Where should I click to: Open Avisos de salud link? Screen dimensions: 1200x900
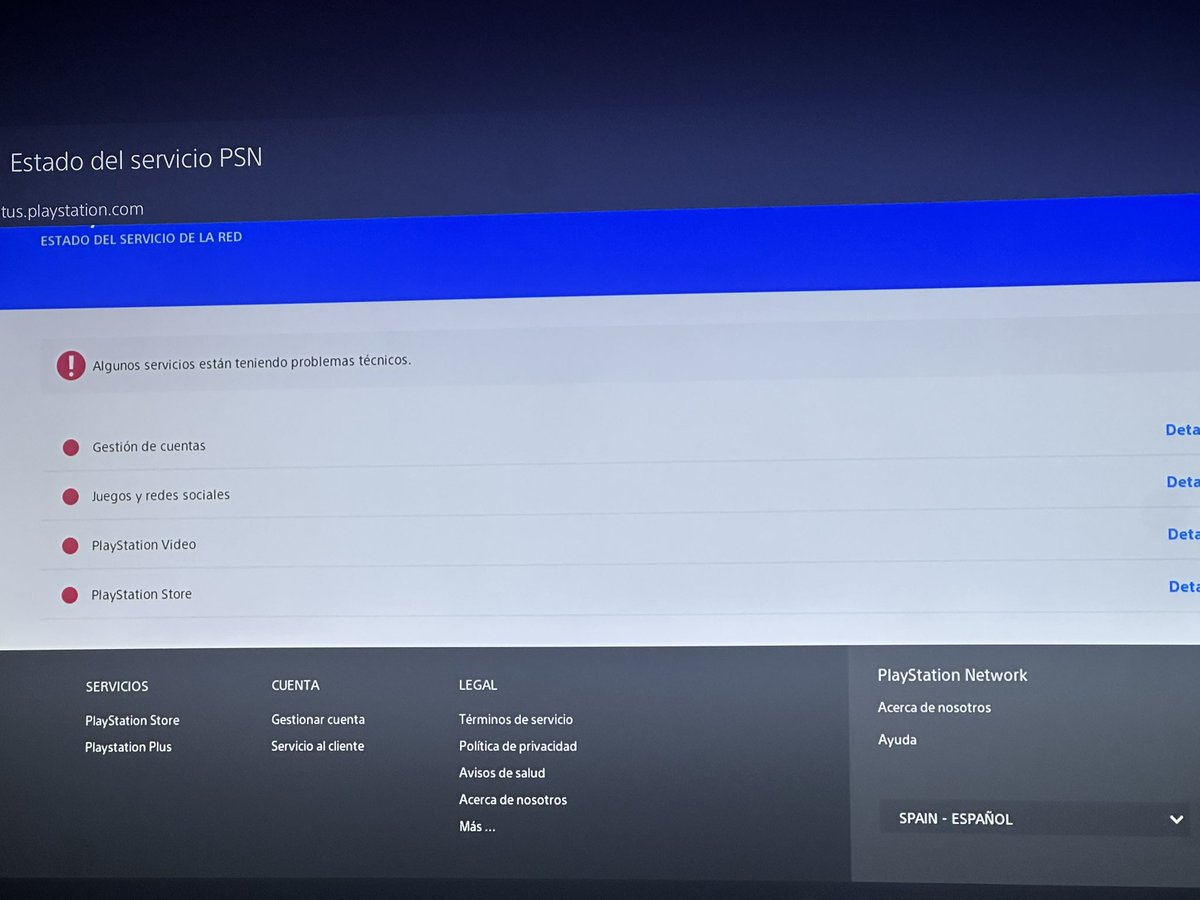[x=502, y=773]
